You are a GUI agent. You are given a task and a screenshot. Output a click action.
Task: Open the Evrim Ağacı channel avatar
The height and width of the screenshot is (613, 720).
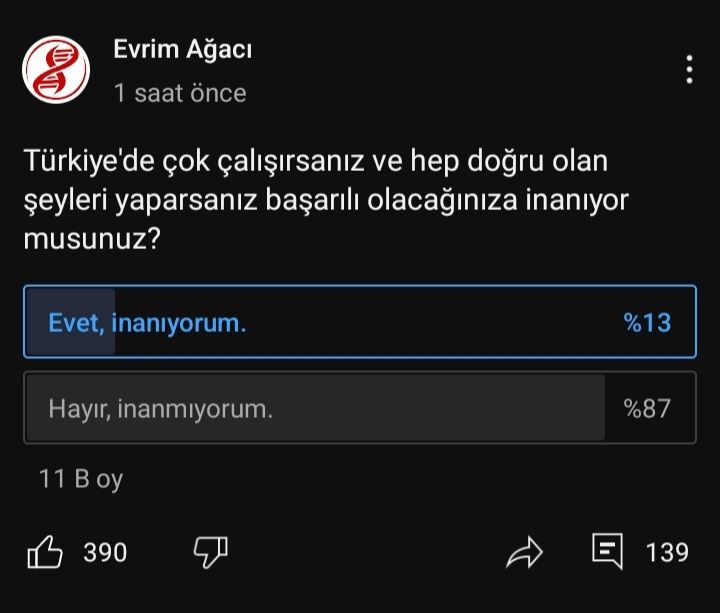(x=56, y=70)
